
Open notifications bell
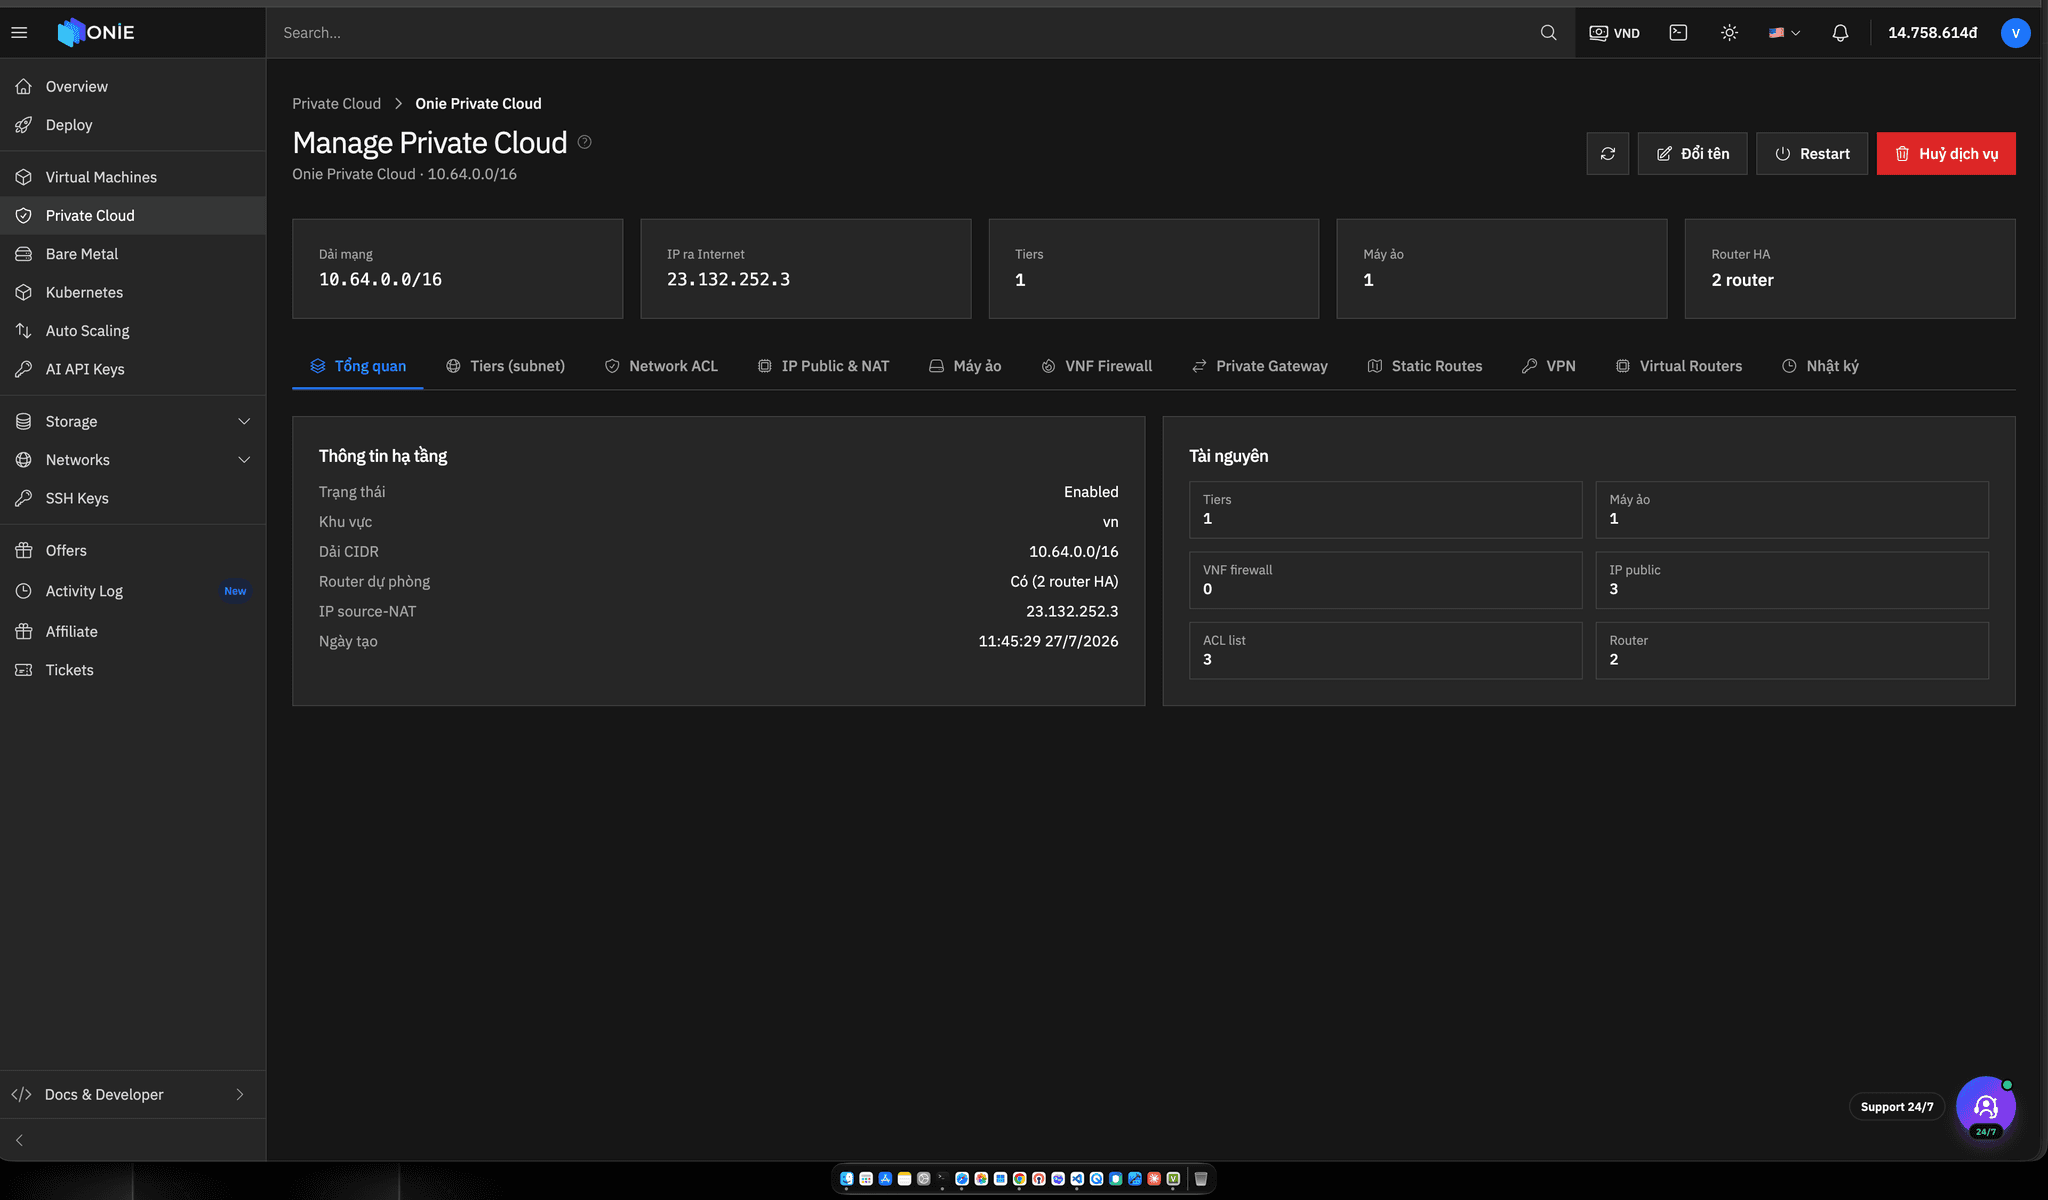pyautogui.click(x=1840, y=33)
